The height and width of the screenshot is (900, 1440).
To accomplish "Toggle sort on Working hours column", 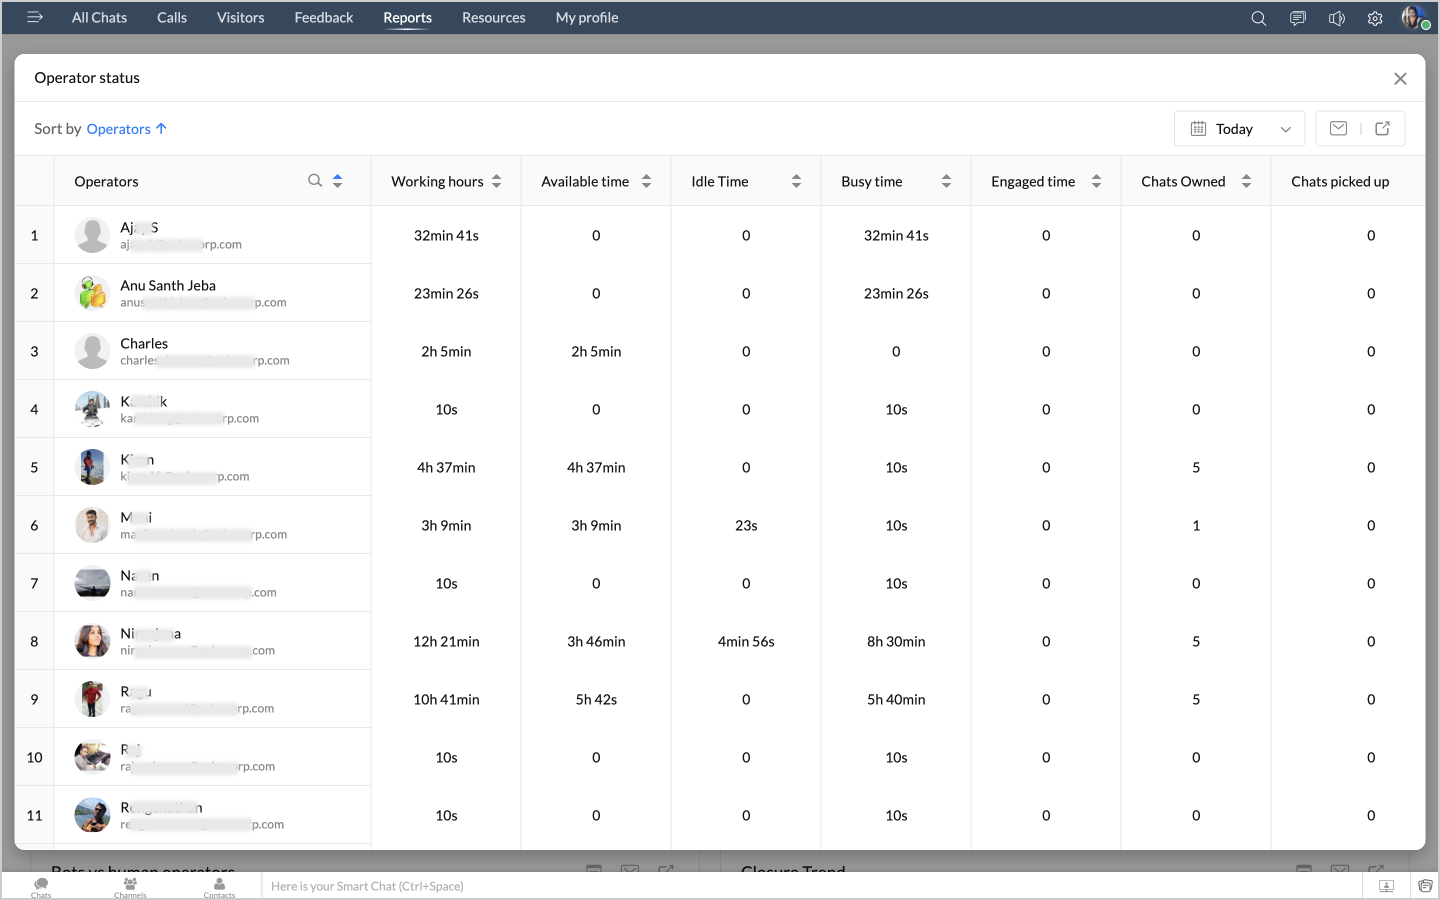I will (497, 181).
